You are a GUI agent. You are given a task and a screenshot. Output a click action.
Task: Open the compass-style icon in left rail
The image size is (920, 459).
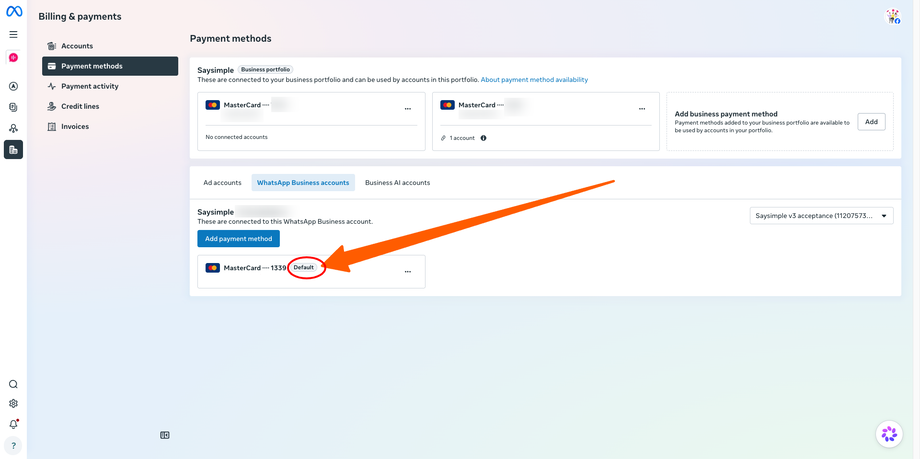point(13,86)
